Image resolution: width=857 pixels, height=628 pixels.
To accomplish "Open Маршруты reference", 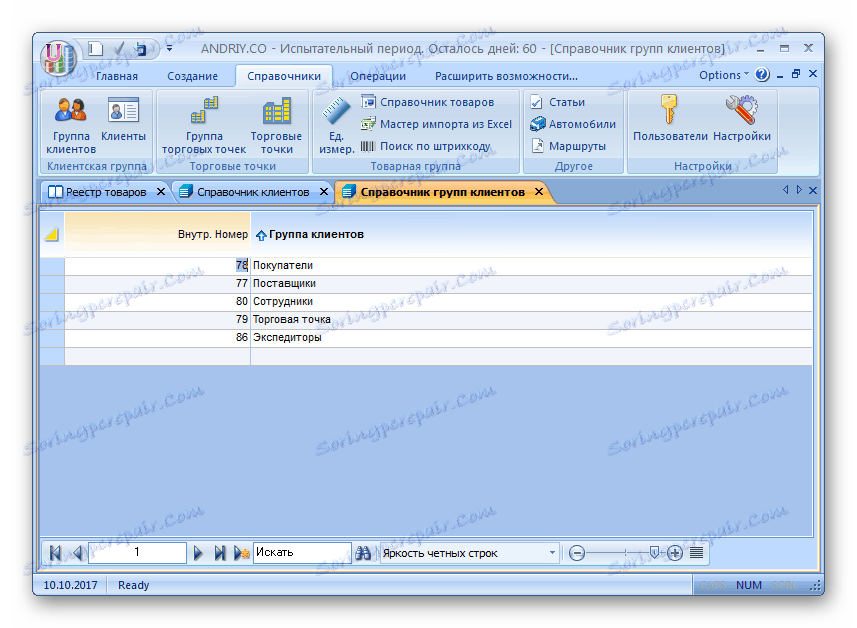I will click(568, 146).
